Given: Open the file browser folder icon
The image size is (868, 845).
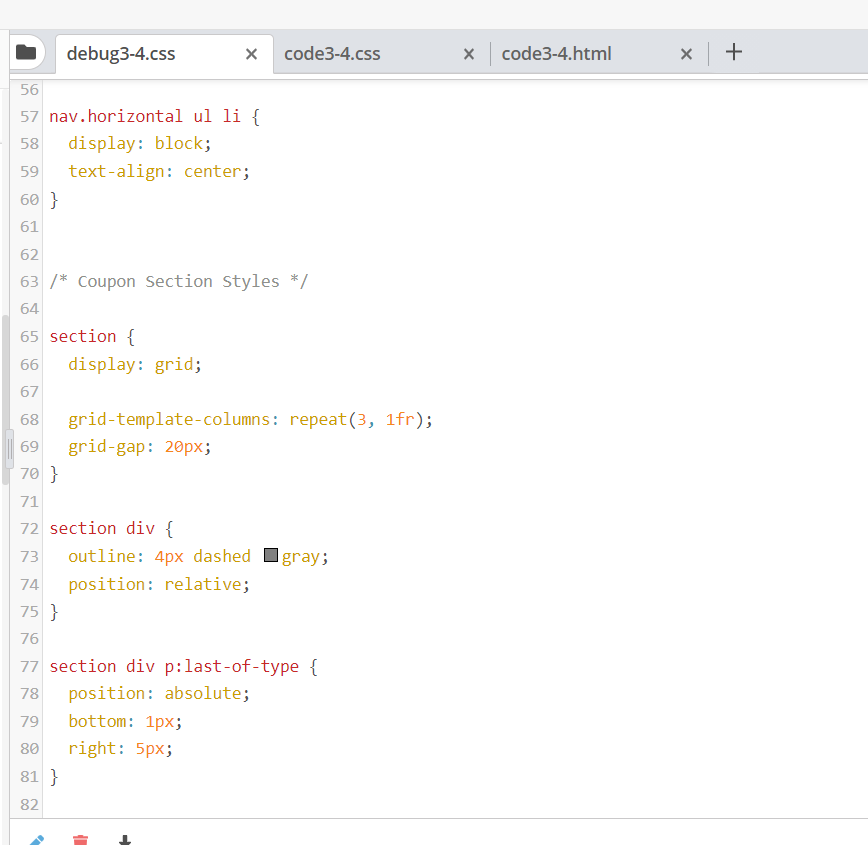Looking at the screenshot, I should click(28, 51).
